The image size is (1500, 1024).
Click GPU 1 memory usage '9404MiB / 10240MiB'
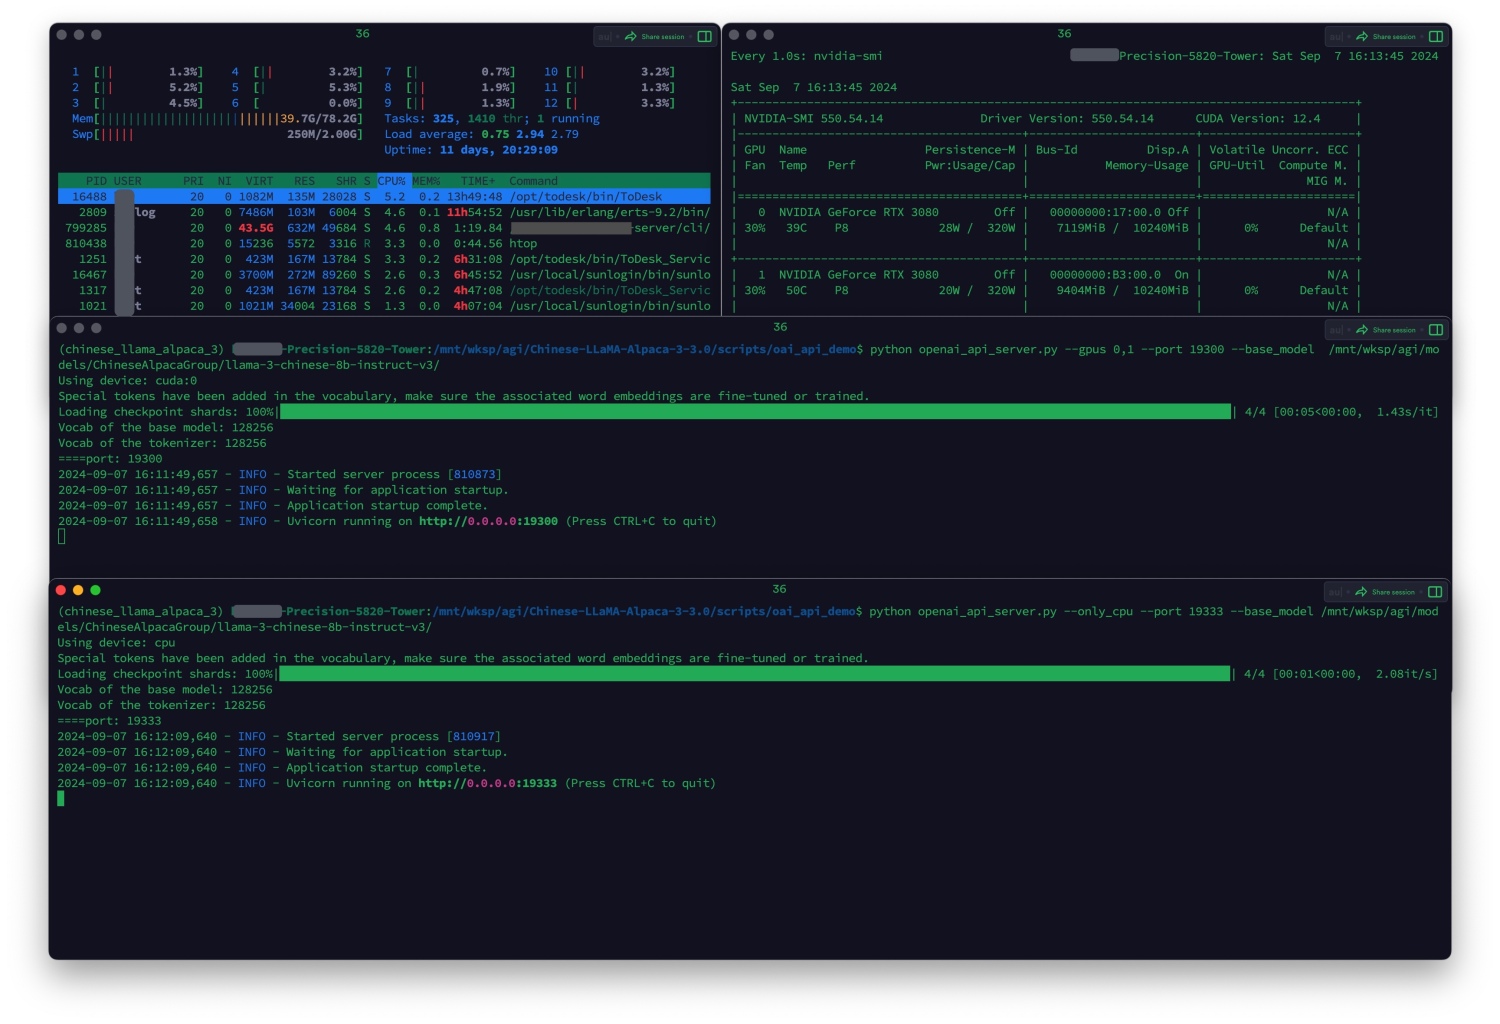pos(1123,291)
